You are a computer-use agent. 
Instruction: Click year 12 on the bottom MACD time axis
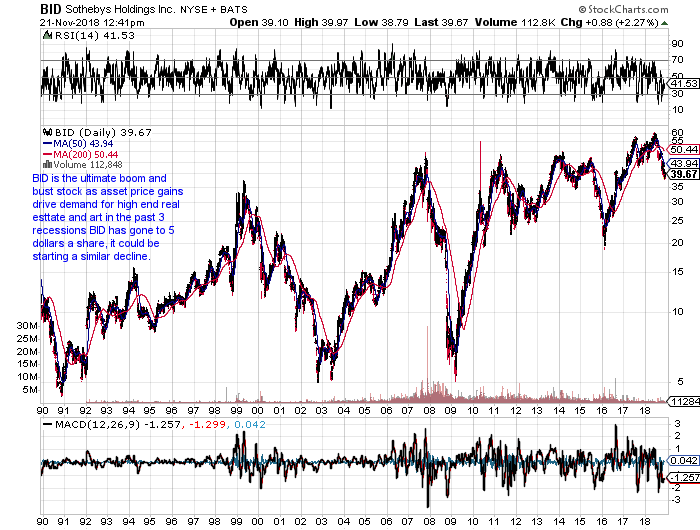(516, 521)
